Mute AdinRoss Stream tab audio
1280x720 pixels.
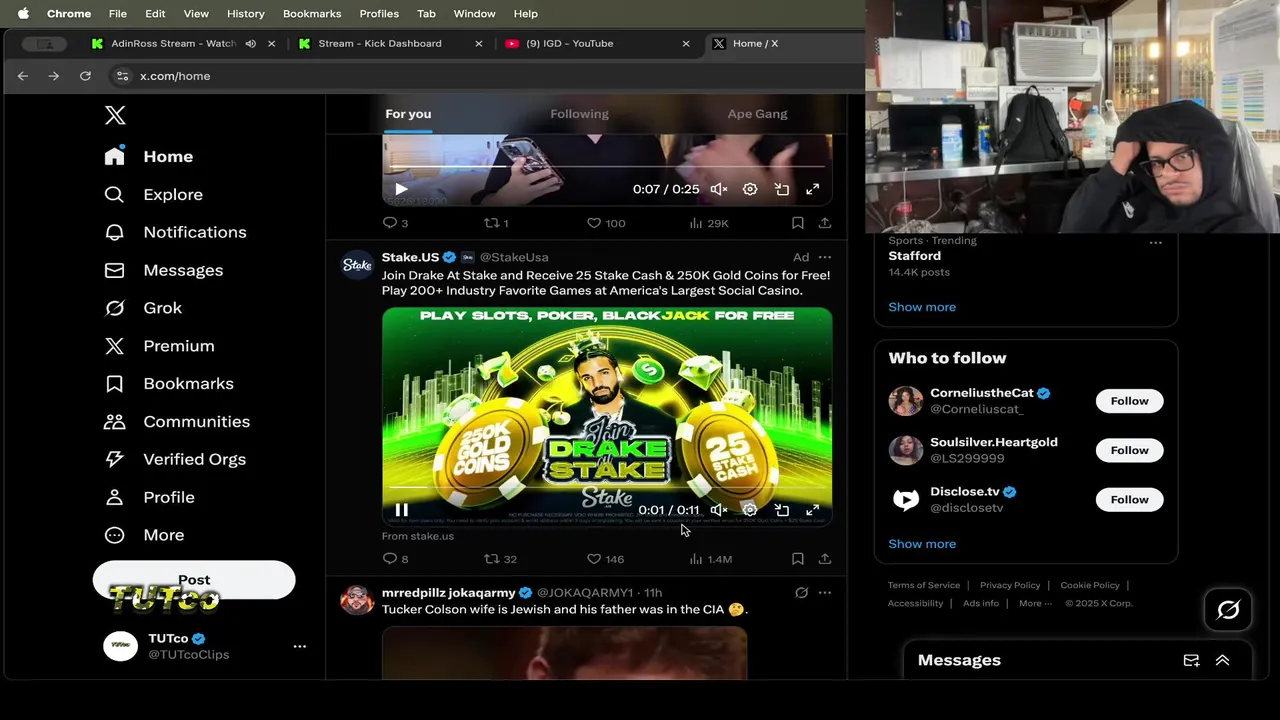coord(250,44)
